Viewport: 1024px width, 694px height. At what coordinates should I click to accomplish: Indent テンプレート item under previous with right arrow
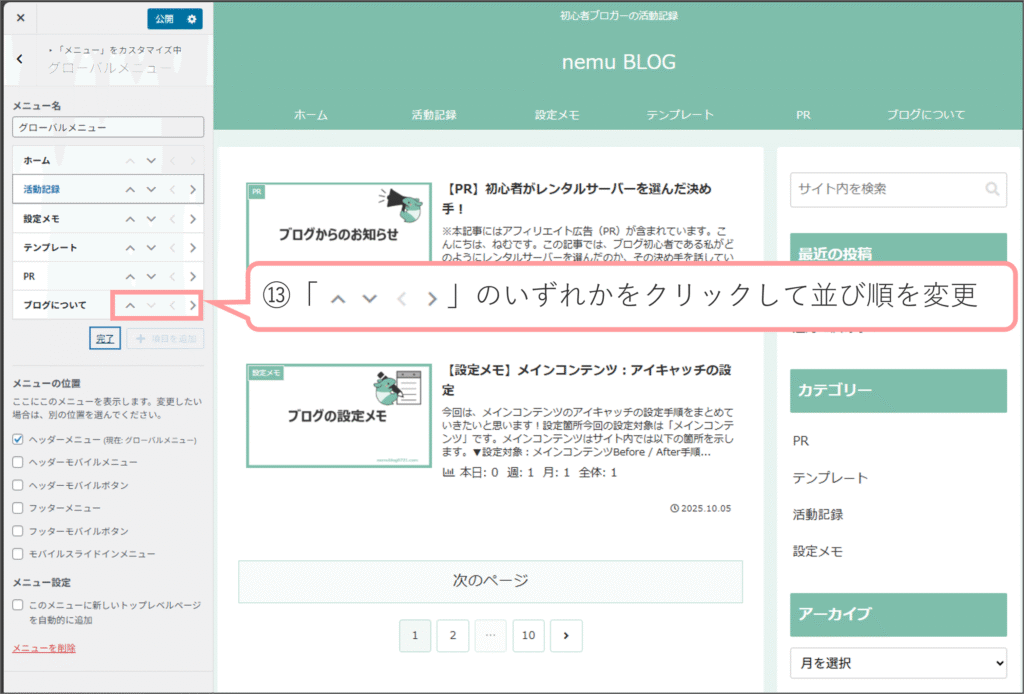click(192, 247)
